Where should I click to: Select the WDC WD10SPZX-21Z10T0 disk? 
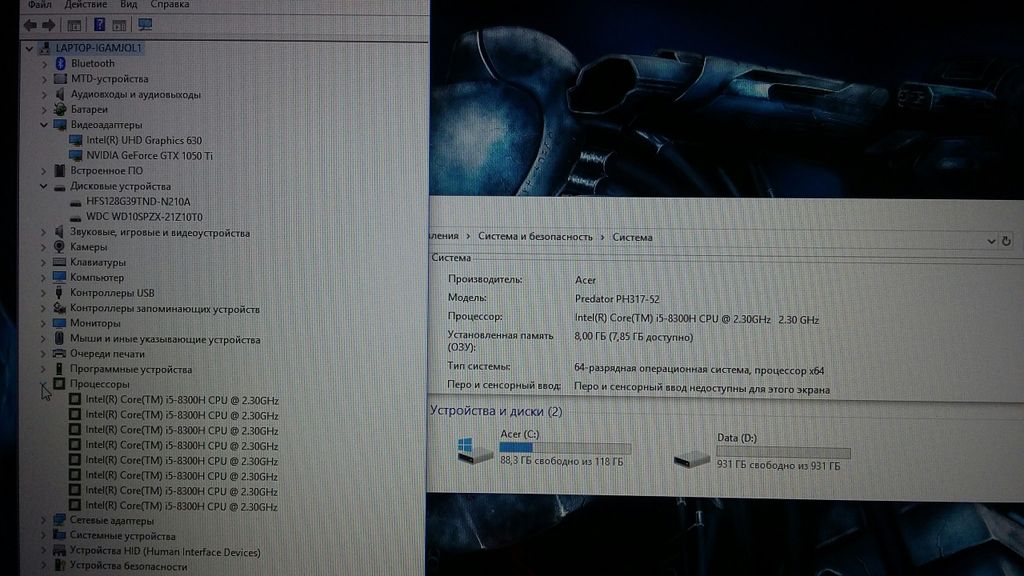pos(144,217)
